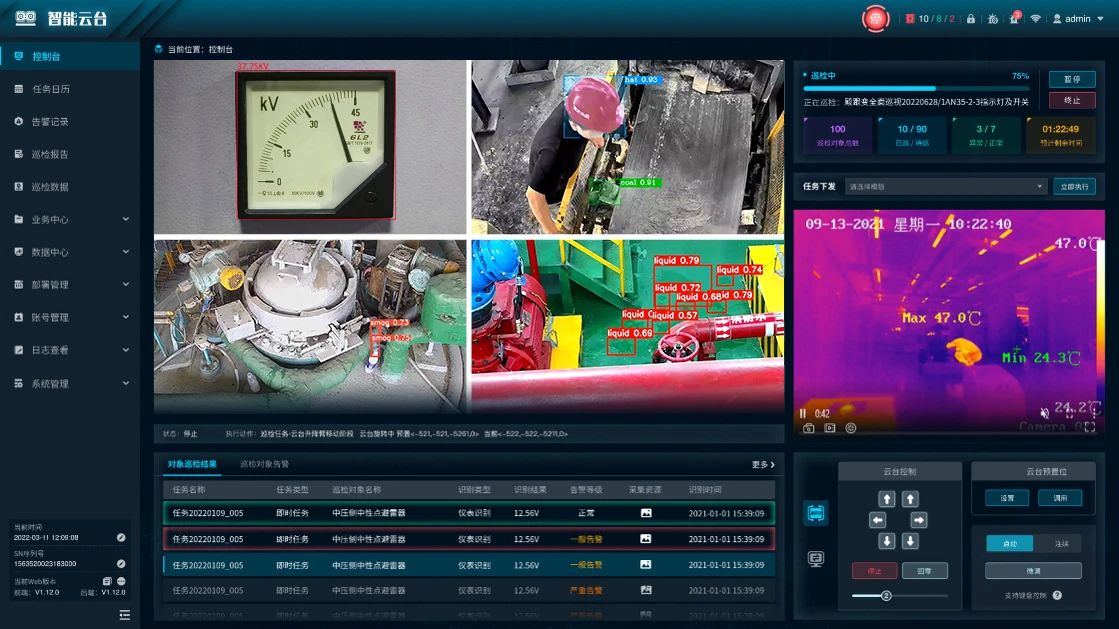Enter fullscreen on the thermal video
The width and height of the screenshot is (1119, 629).
[1089, 427]
